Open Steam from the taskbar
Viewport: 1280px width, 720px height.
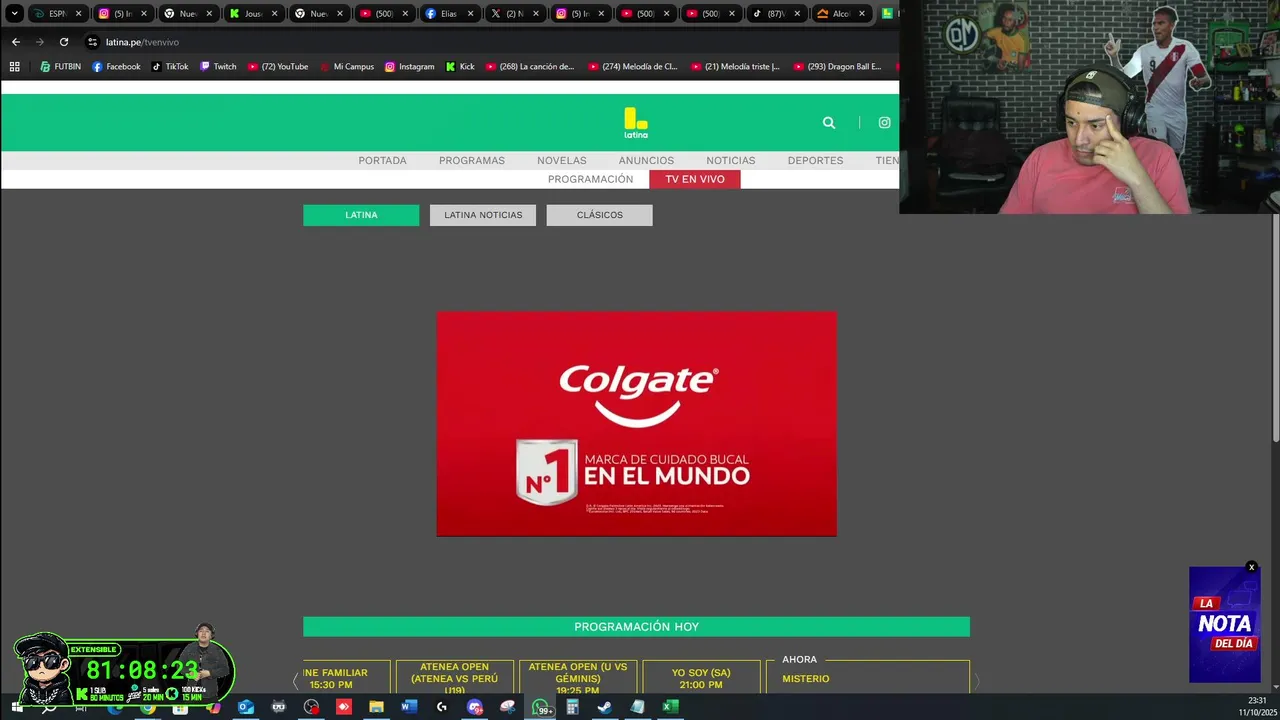(x=605, y=707)
